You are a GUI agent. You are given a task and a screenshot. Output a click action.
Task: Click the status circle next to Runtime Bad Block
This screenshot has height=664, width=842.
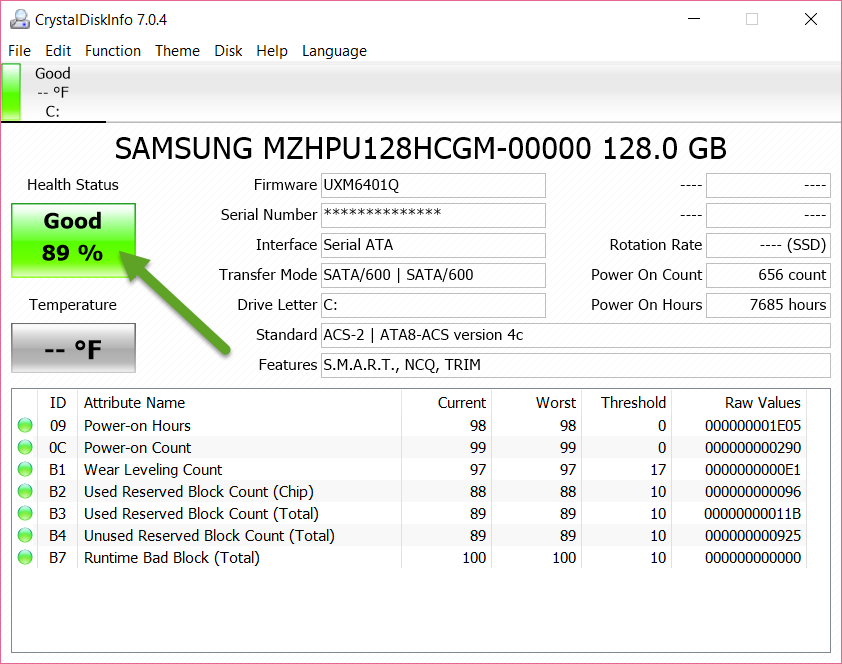(23, 558)
